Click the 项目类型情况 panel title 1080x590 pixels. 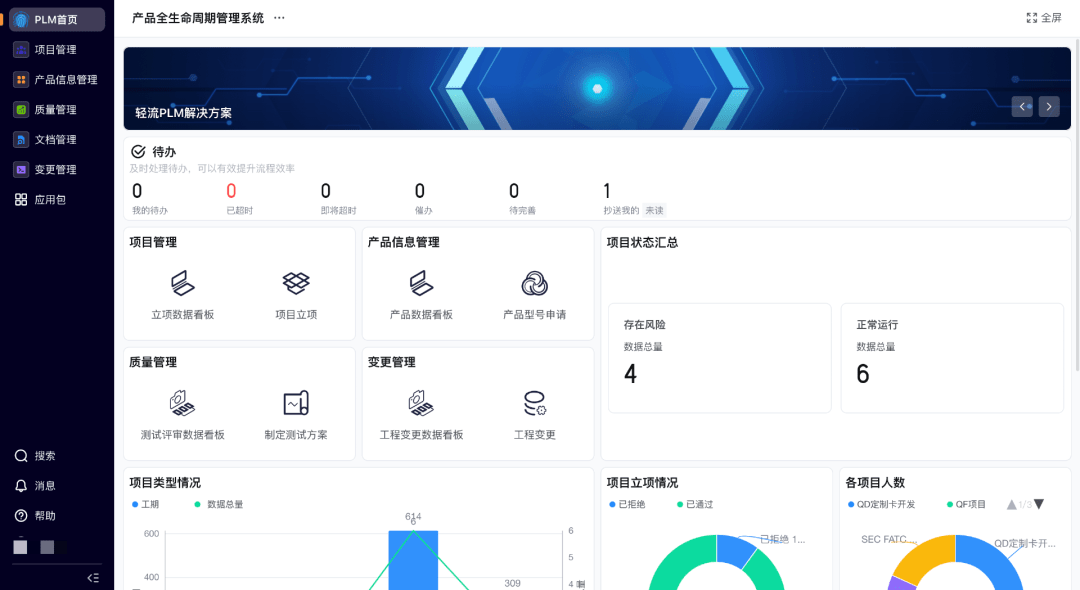(x=165, y=483)
